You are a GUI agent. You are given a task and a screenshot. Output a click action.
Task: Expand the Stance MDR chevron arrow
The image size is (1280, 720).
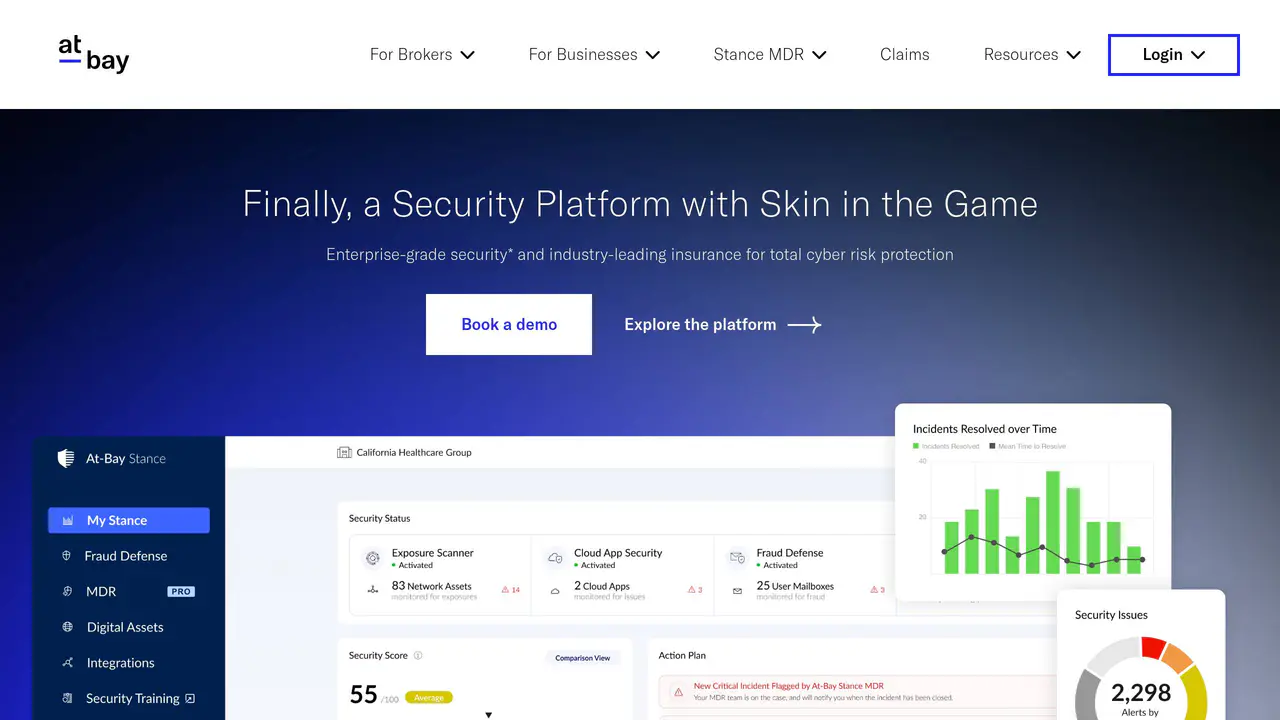[x=819, y=55]
